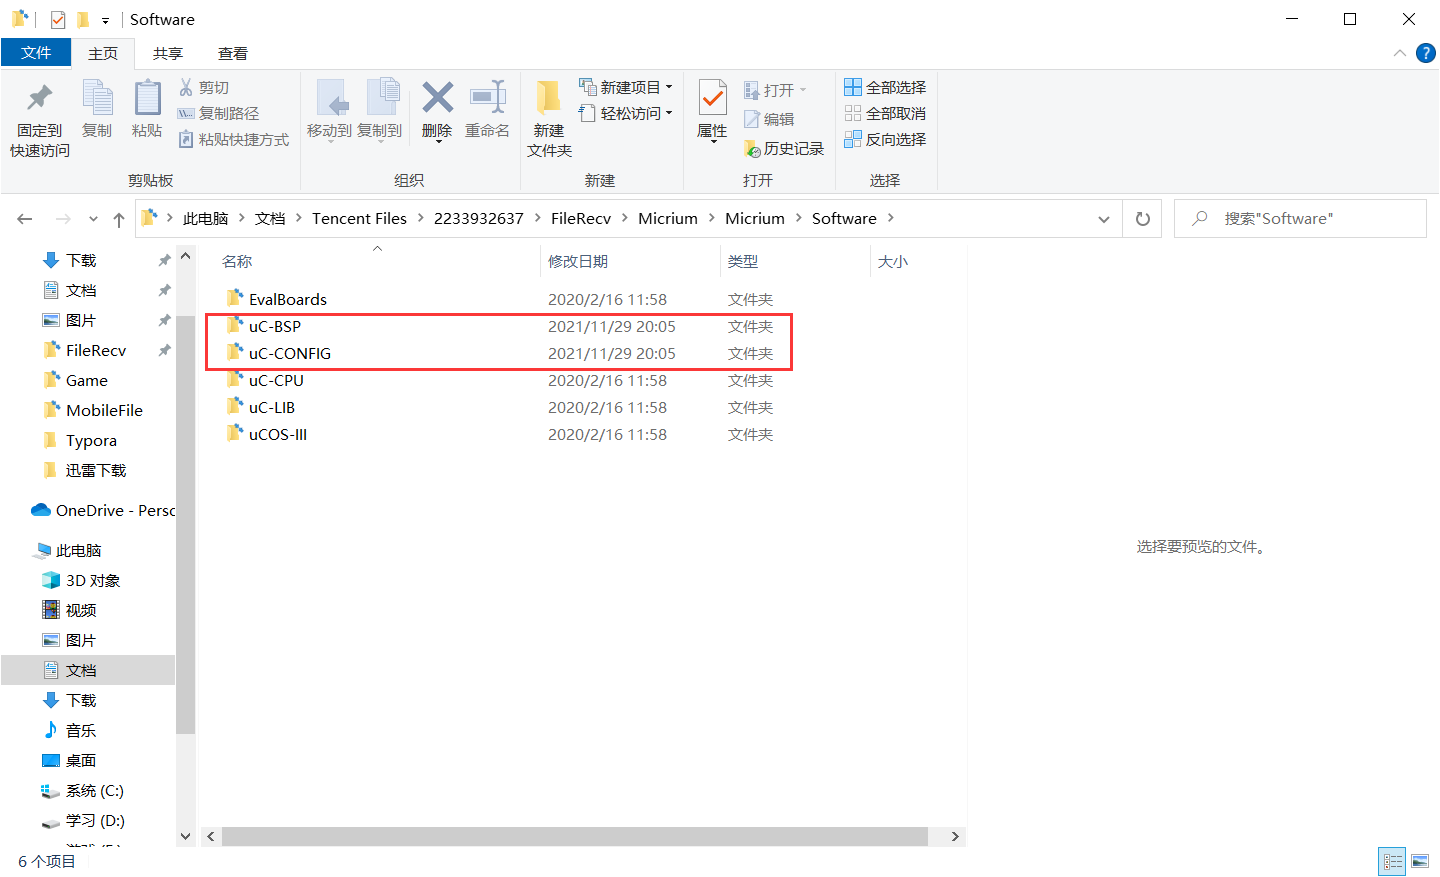Open the Properties button

712,110
